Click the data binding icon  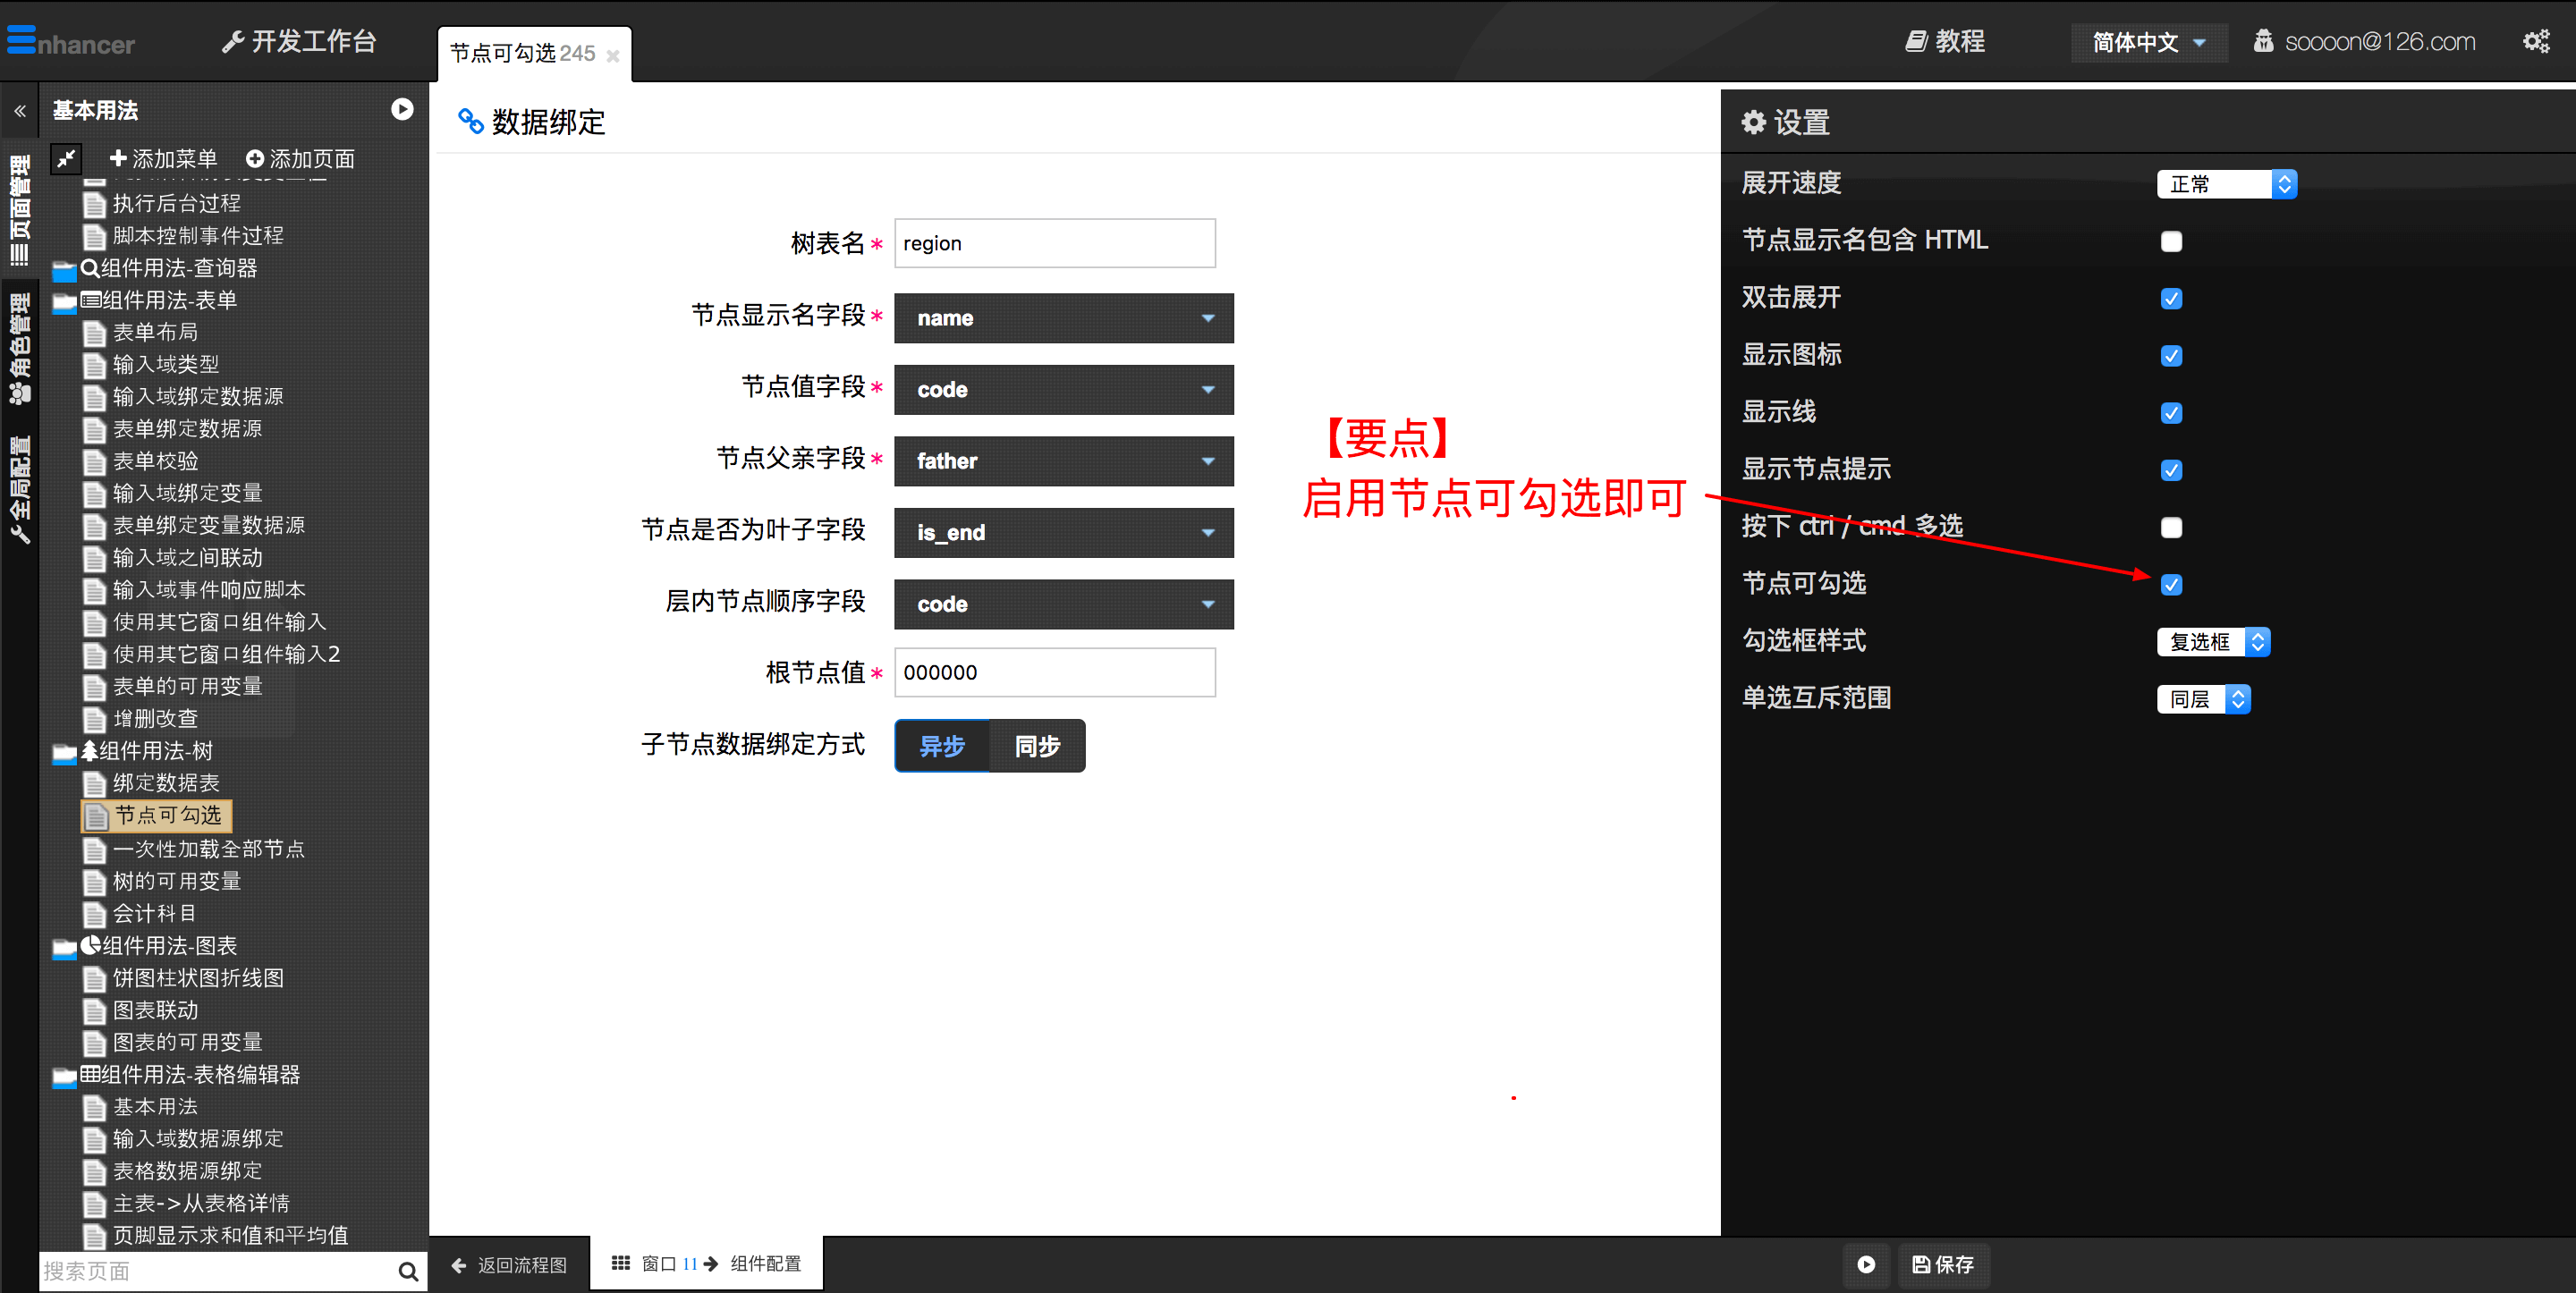pyautogui.click(x=473, y=121)
